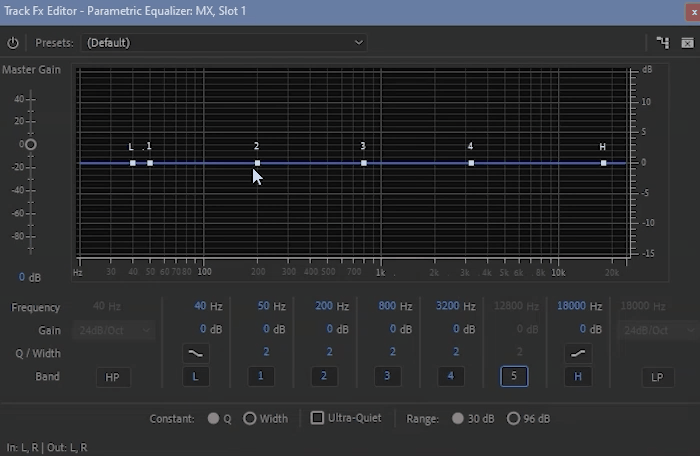
Task: Toggle band 2 button
Action: tap(324, 377)
